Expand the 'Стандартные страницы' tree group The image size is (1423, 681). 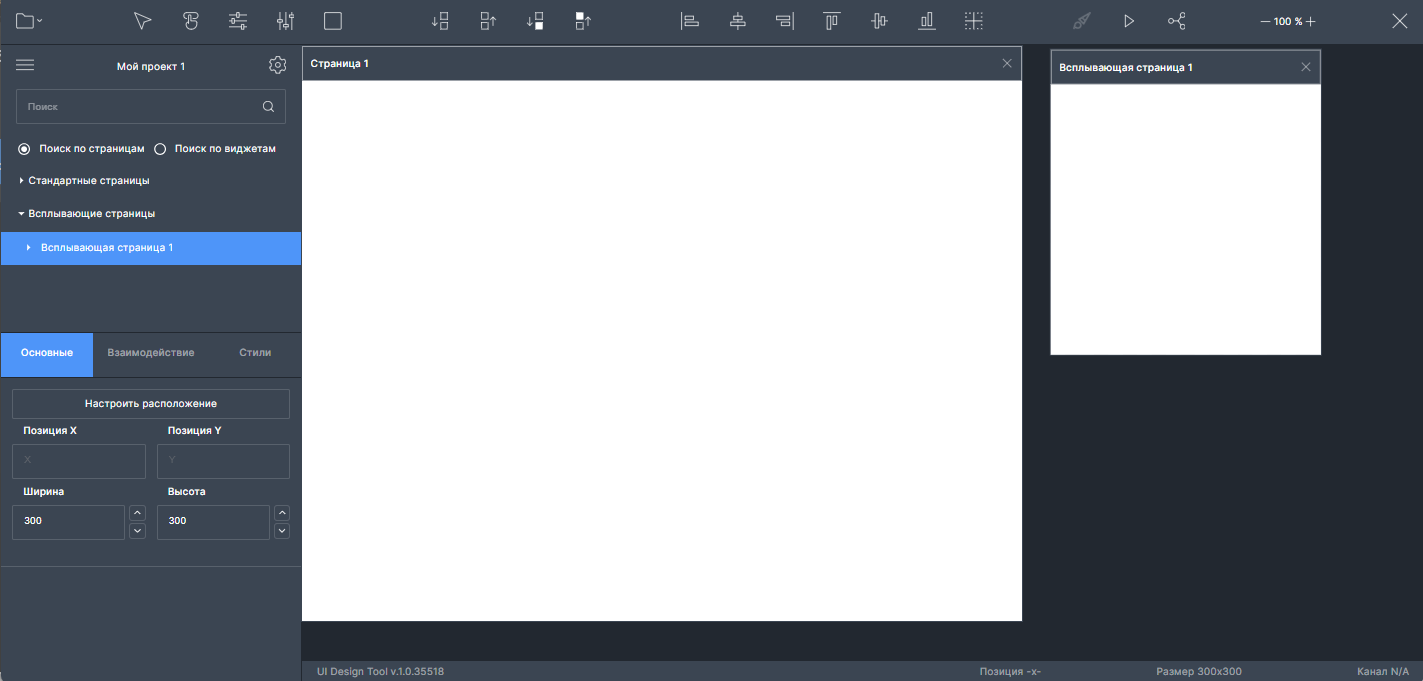tap(22, 181)
